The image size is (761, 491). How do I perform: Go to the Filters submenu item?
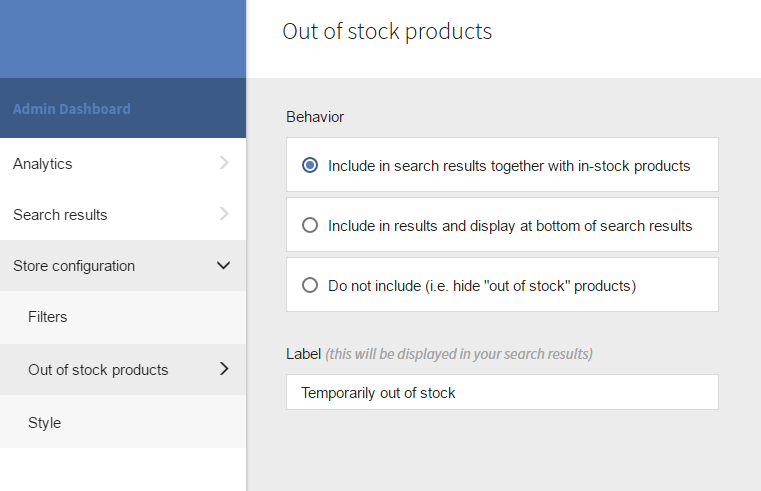click(48, 317)
